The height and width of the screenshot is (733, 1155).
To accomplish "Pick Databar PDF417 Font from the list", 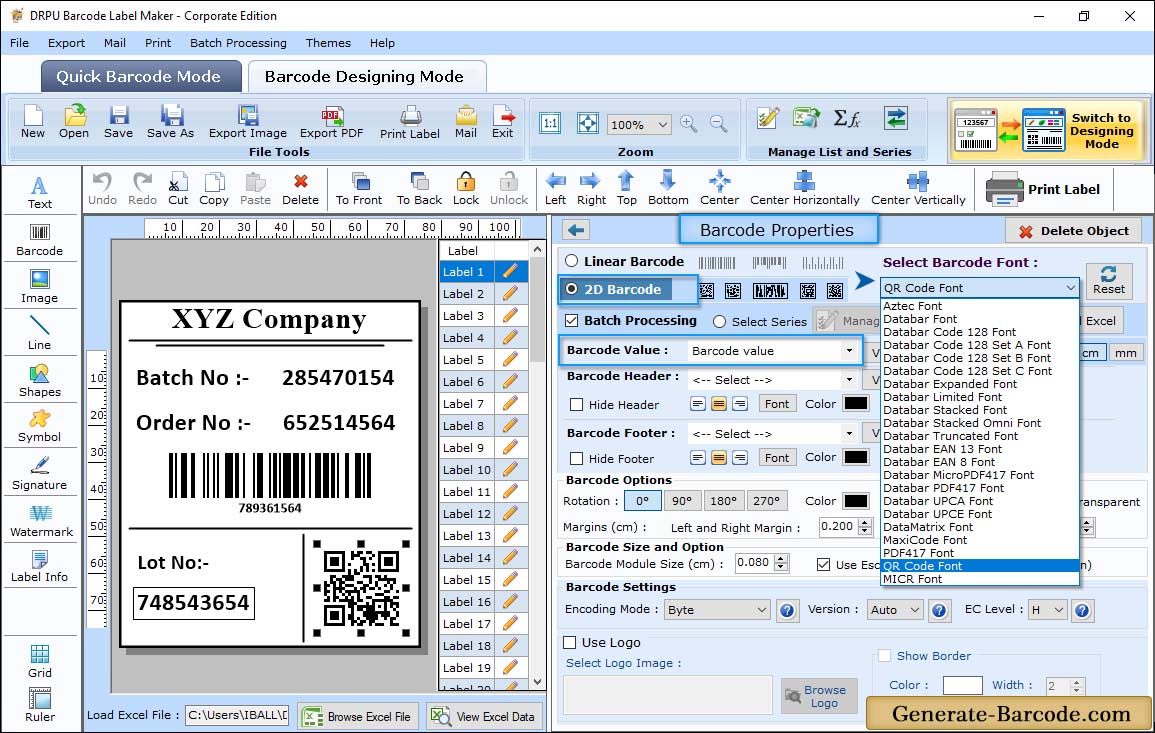I will pyautogui.click(x=944, y=488).
